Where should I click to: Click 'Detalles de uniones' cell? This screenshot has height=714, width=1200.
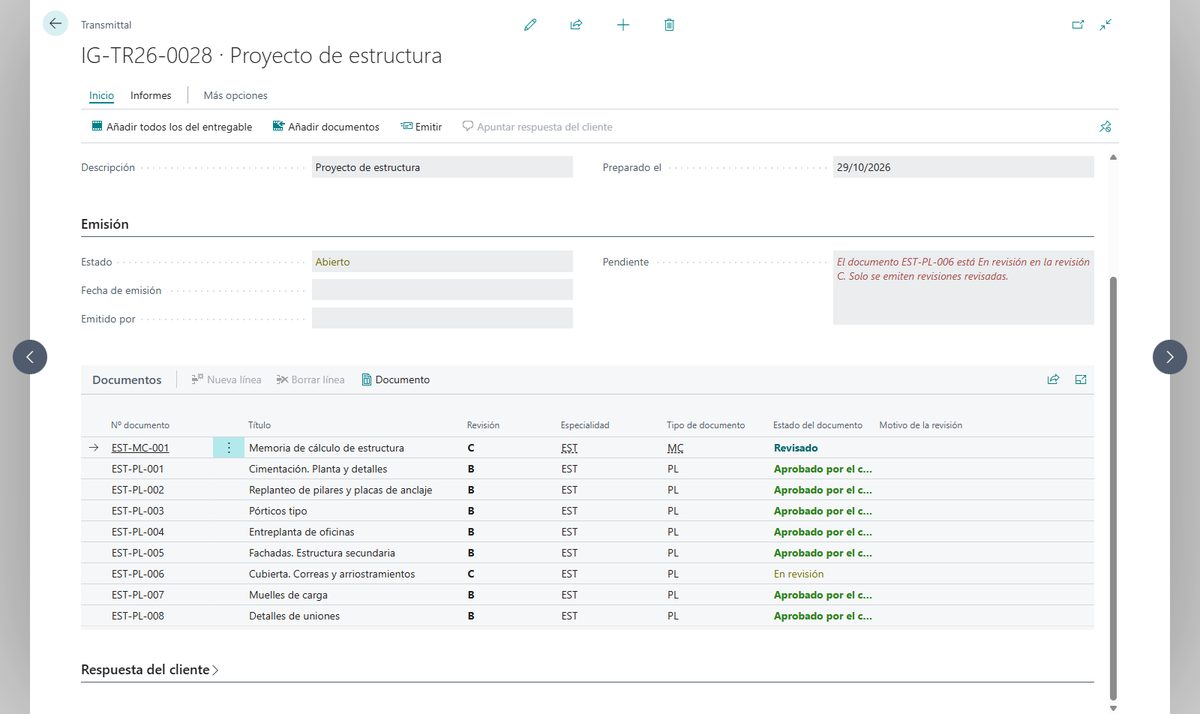click(294, 616)
